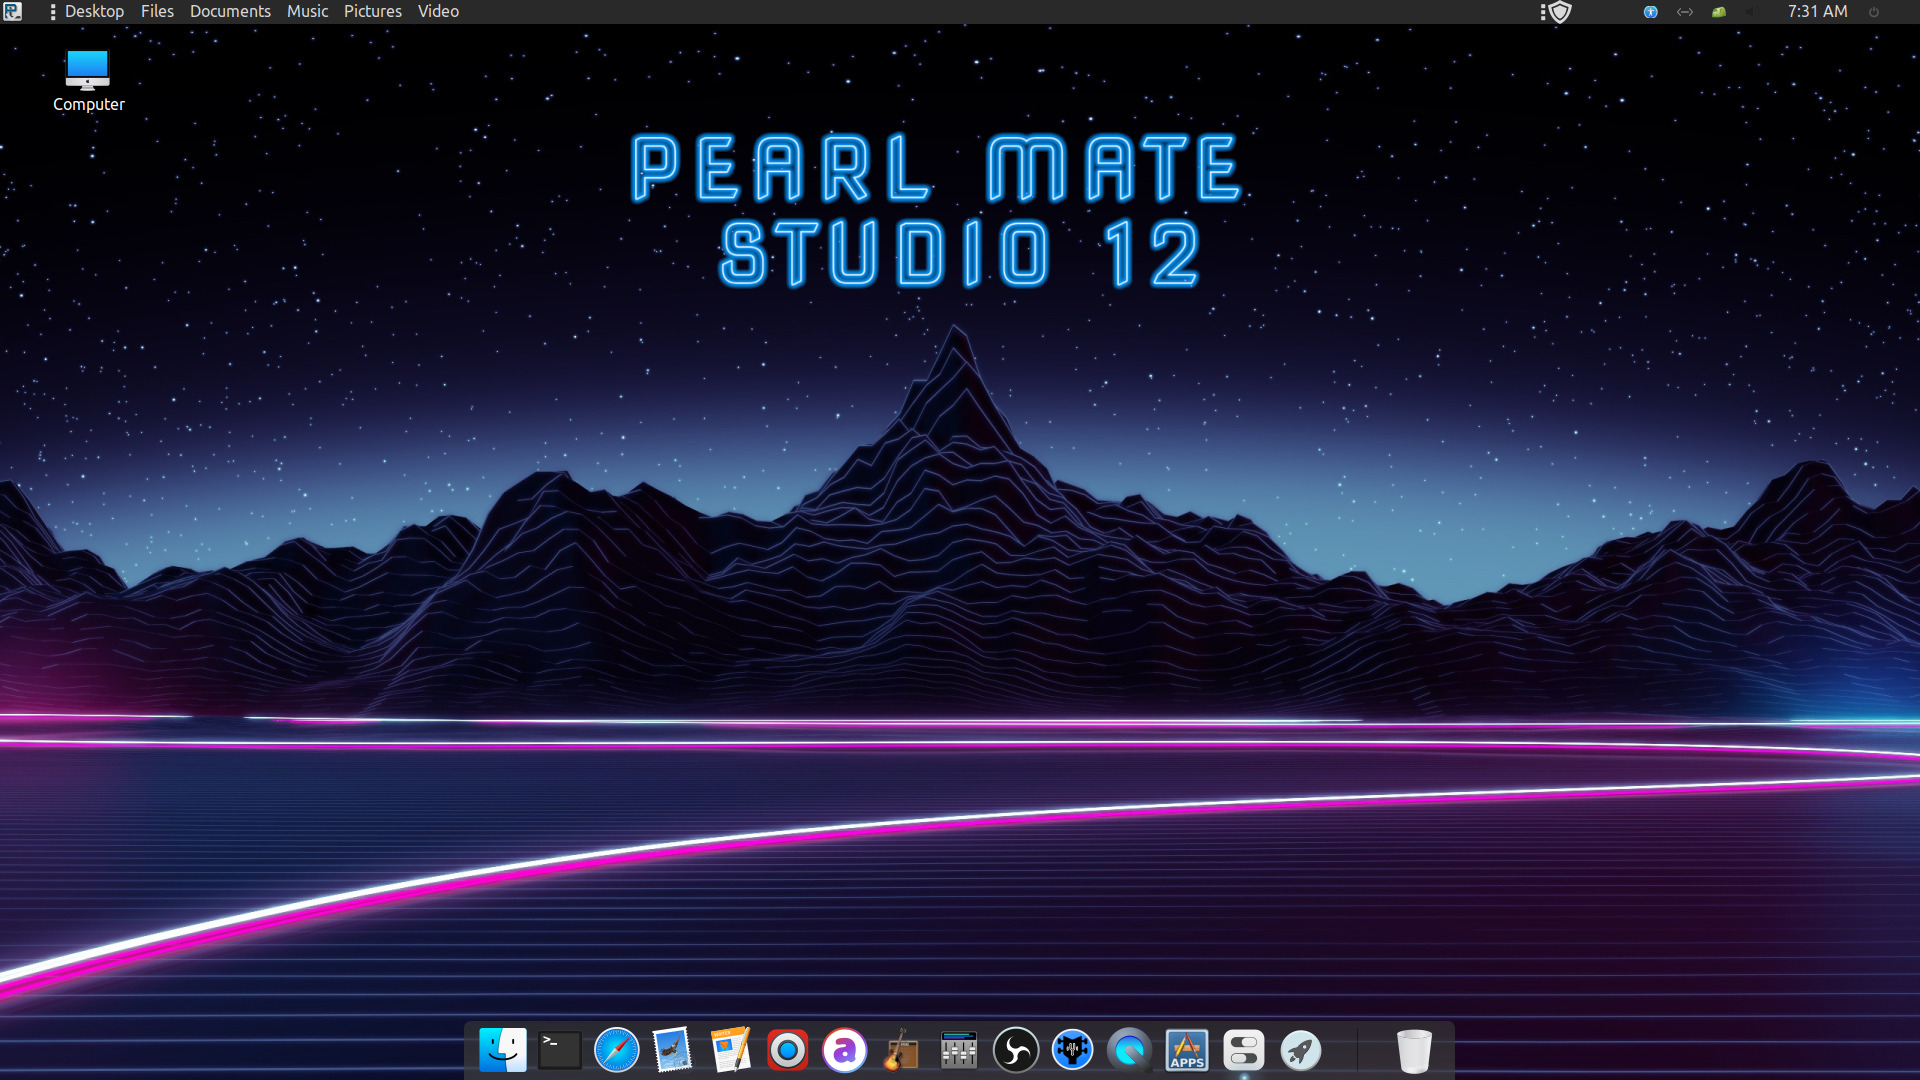Open the Mail stamp icon in dock
Viewport: 1920px width, 1080px height.
tap(673, 1050)
